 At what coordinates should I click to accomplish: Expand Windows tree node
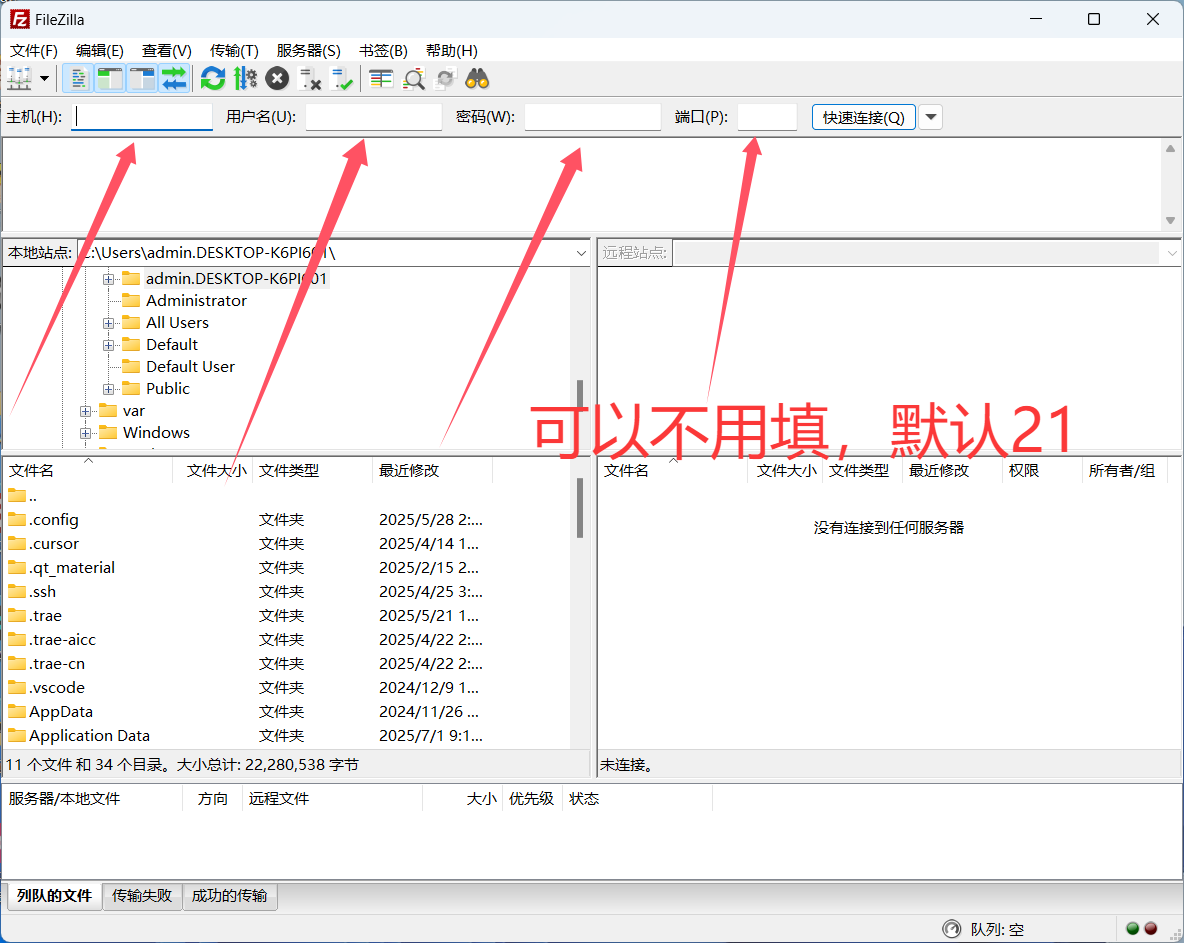tap(85, 433)
